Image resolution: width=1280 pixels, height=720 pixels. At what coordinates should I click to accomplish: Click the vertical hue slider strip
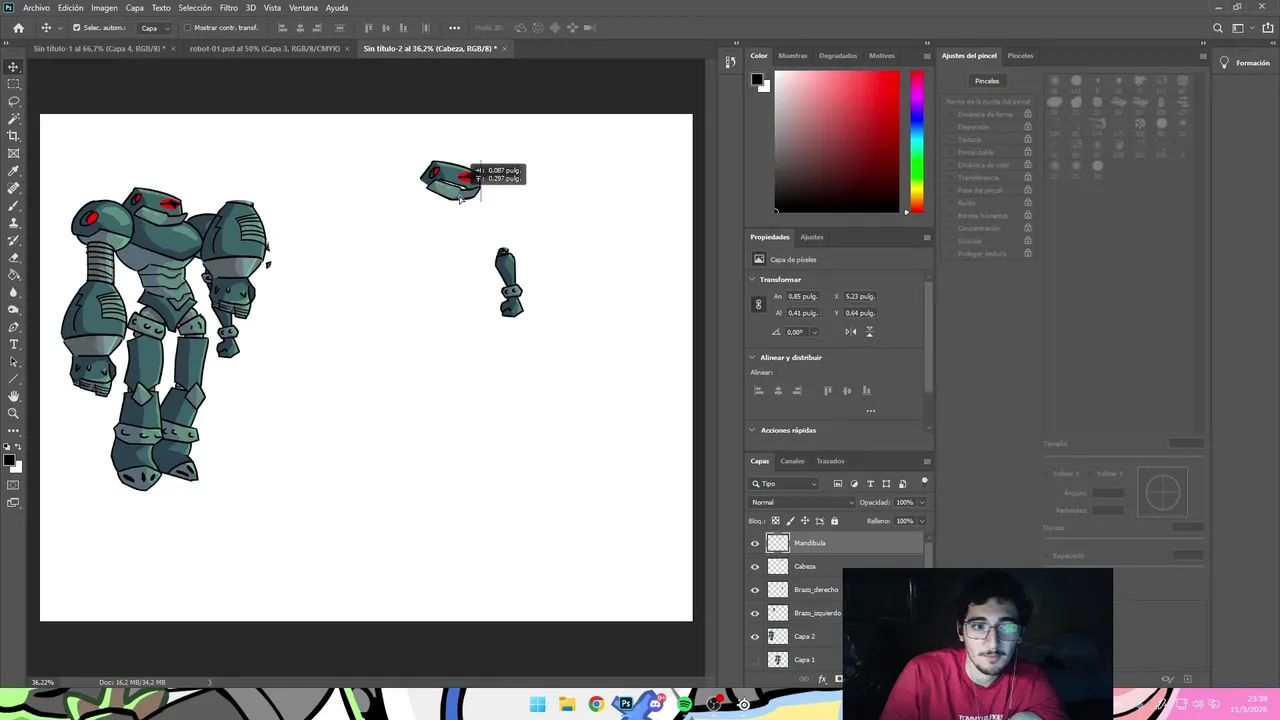[x=916, y=141]
